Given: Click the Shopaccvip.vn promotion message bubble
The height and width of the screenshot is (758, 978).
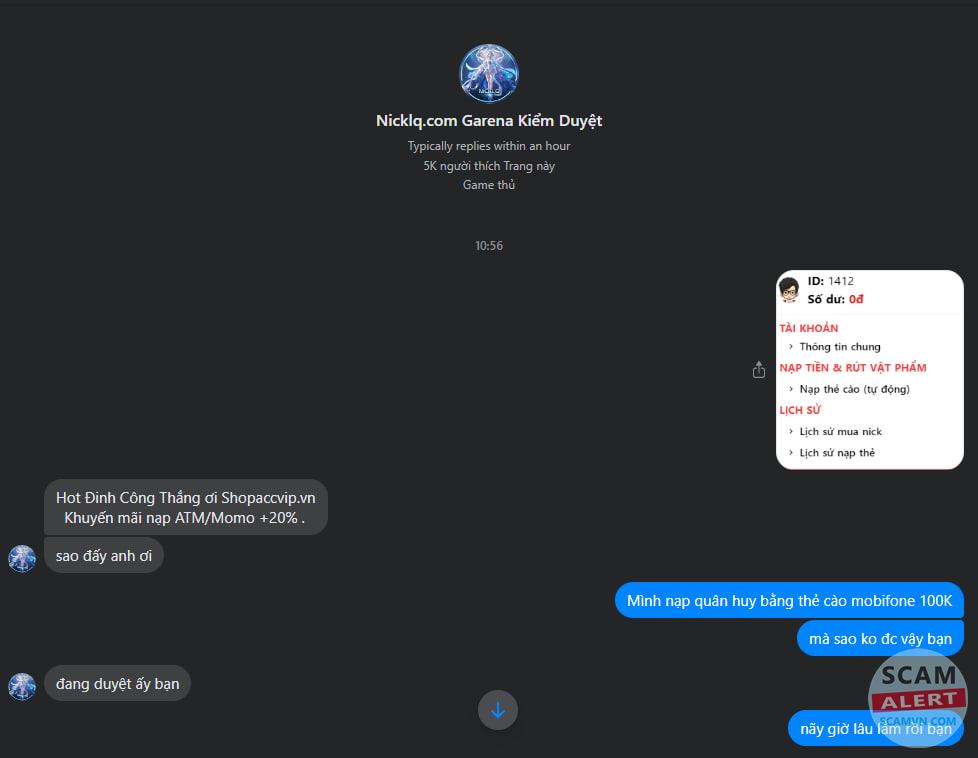Looking at the screenshot, I should (x=186, y=507).
